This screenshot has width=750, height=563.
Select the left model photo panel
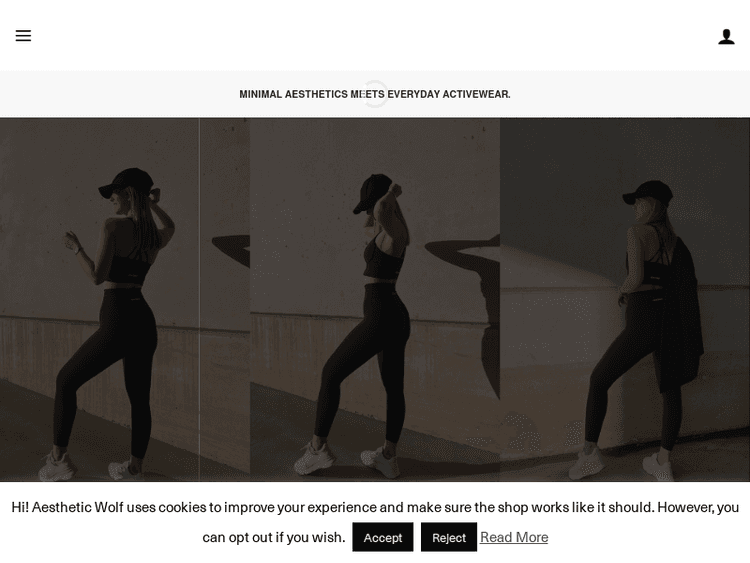(x=125, y=299)
